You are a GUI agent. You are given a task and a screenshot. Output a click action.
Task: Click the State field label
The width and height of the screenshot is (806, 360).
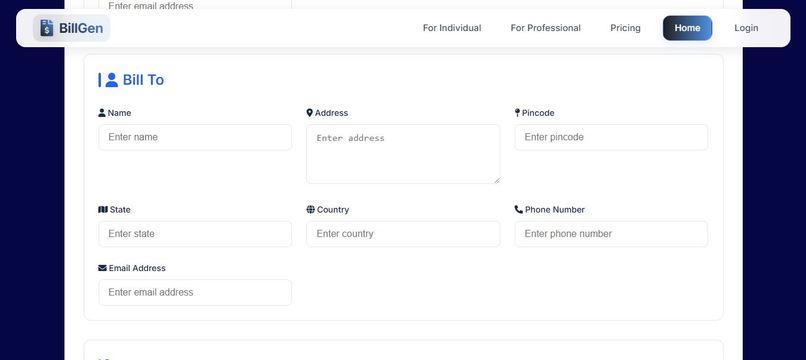(x=120, y=209)
